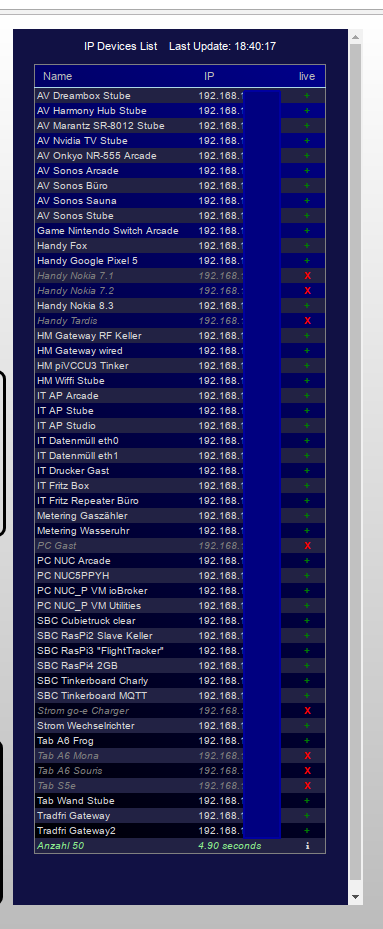Click the green plus for Handy Nokia 8.3
The image size is (383, 929).
click(307, 306)
